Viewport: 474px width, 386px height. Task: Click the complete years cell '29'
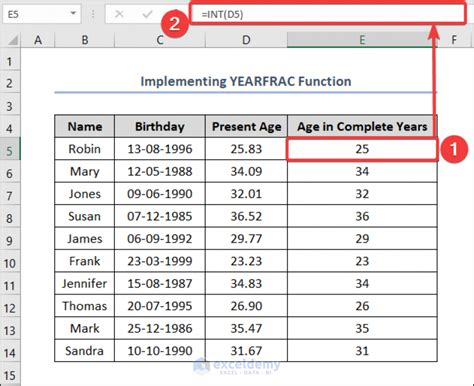click(362, 239)
